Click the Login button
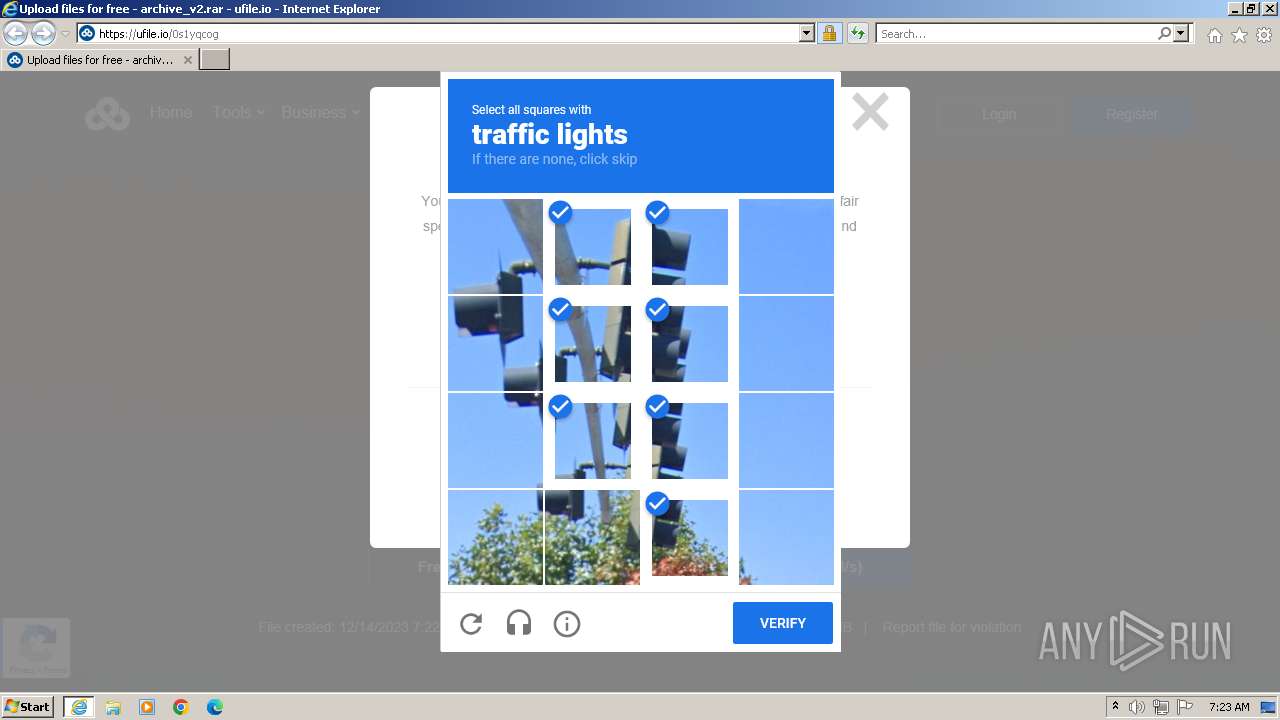1280x720 pixels. 999,114
